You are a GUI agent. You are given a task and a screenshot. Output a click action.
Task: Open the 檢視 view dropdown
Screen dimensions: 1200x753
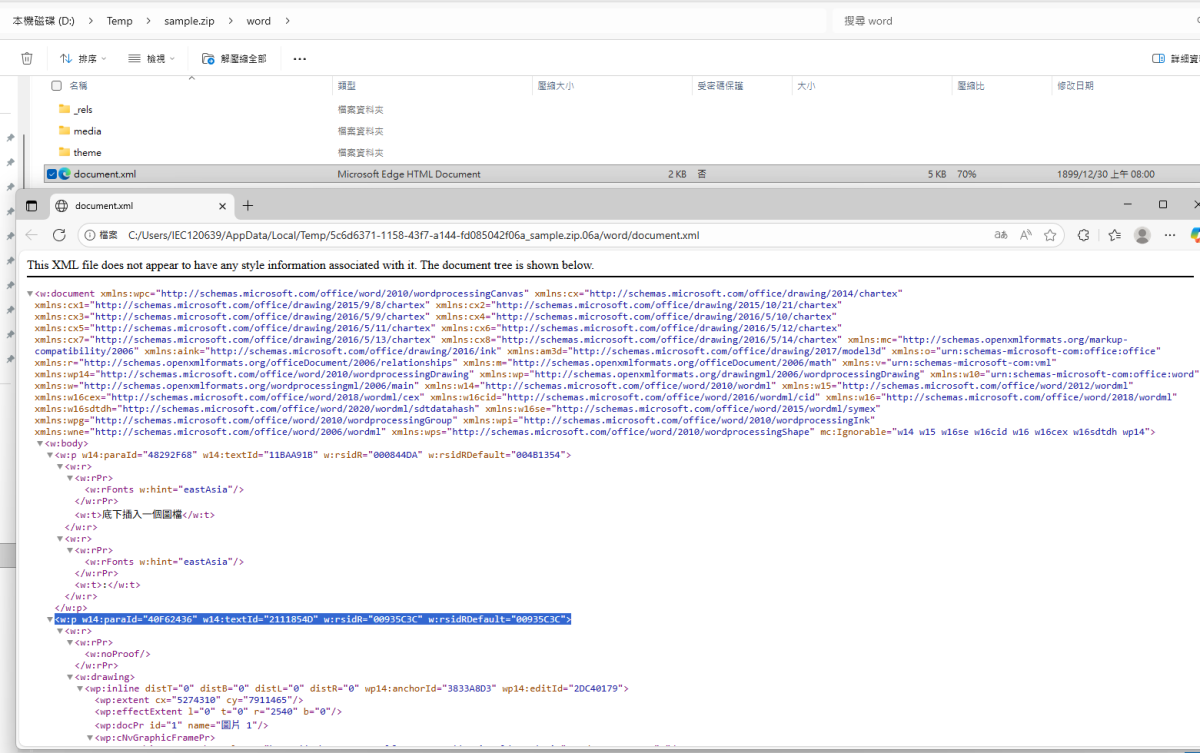[152, 58]
